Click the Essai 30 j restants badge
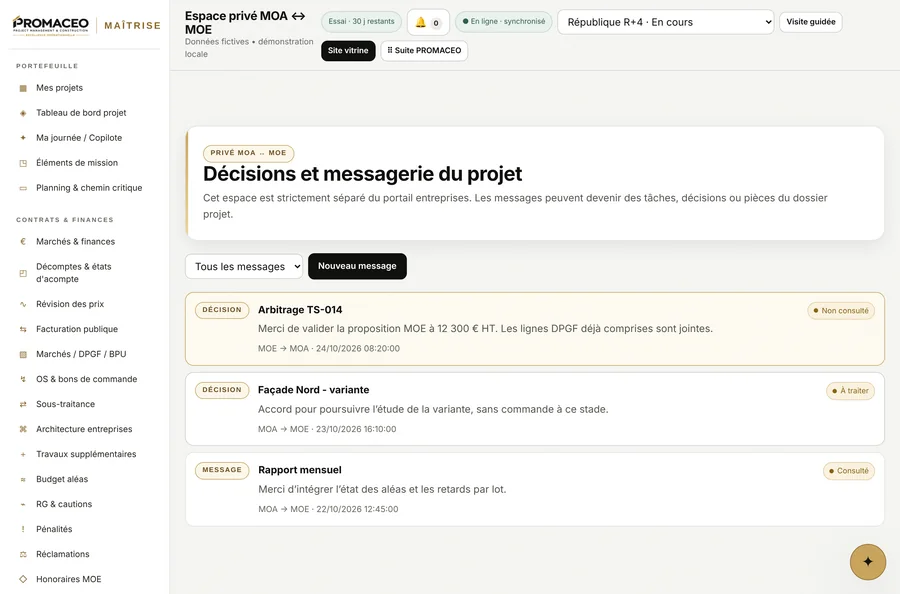 coord(361,22)
